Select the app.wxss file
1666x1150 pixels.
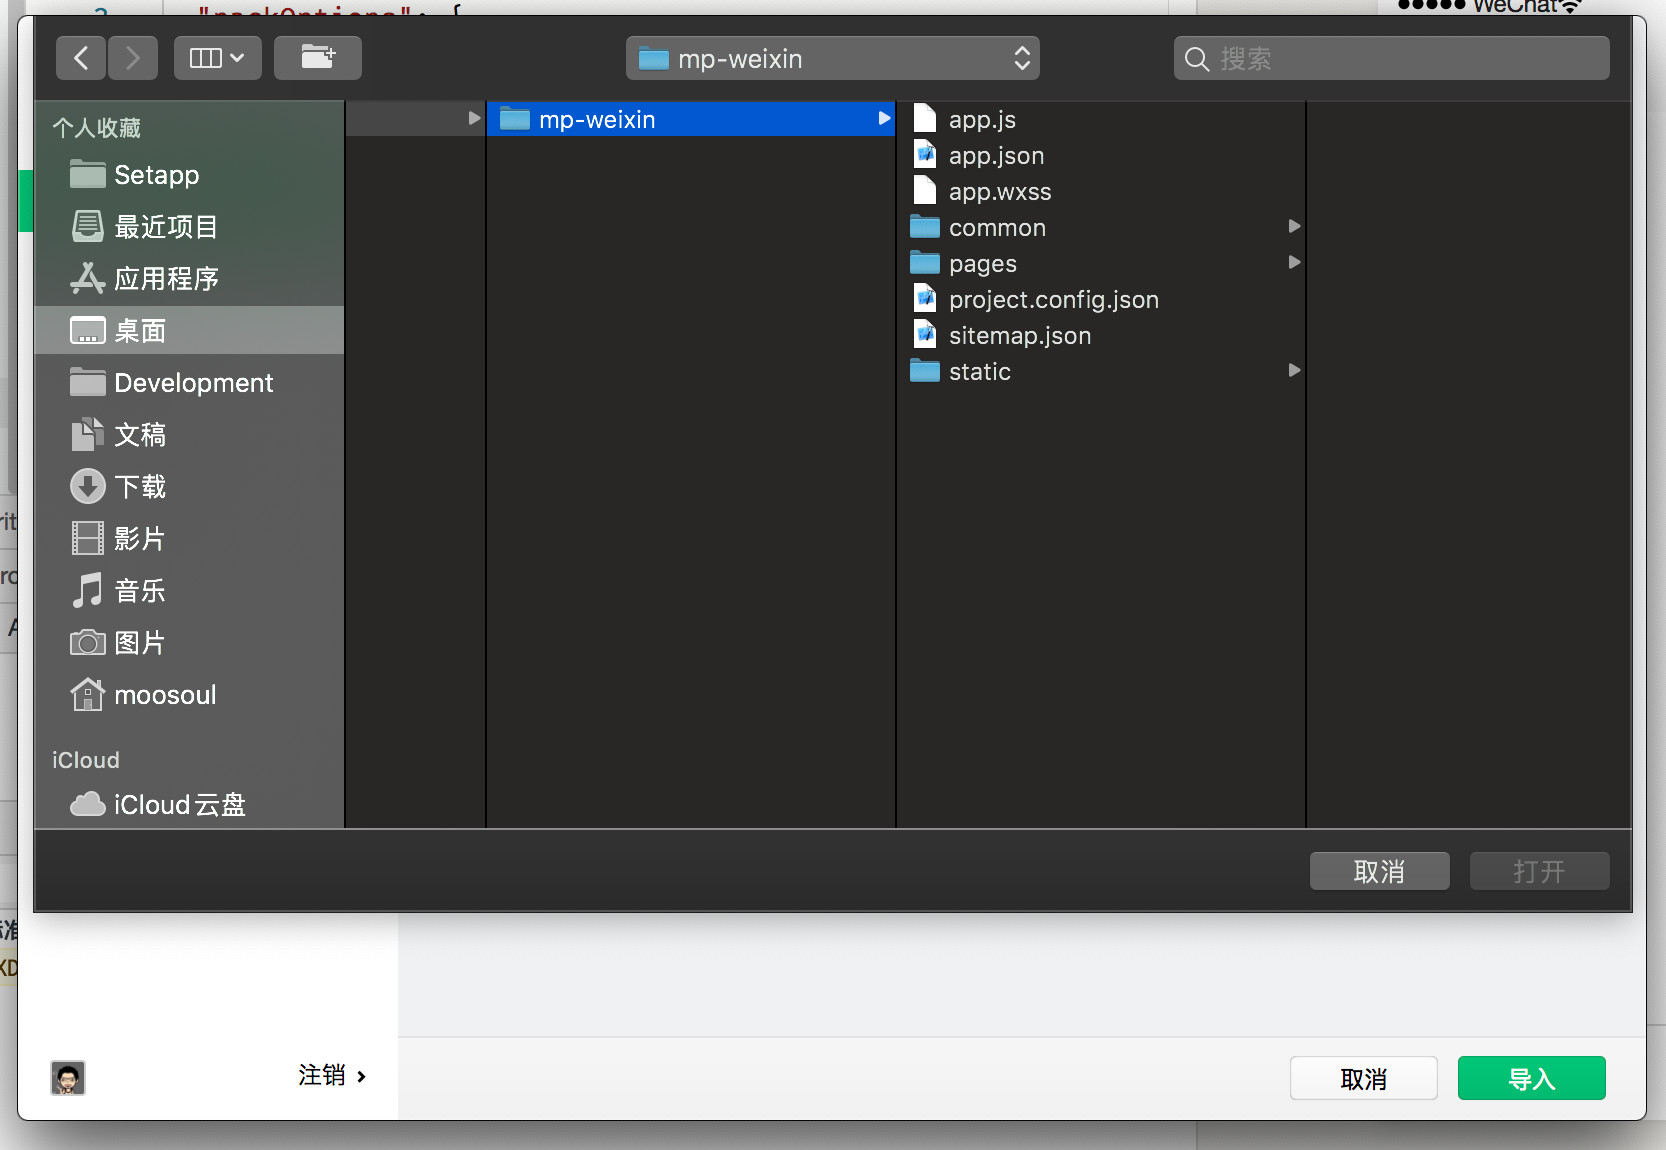coord(1101,191)
